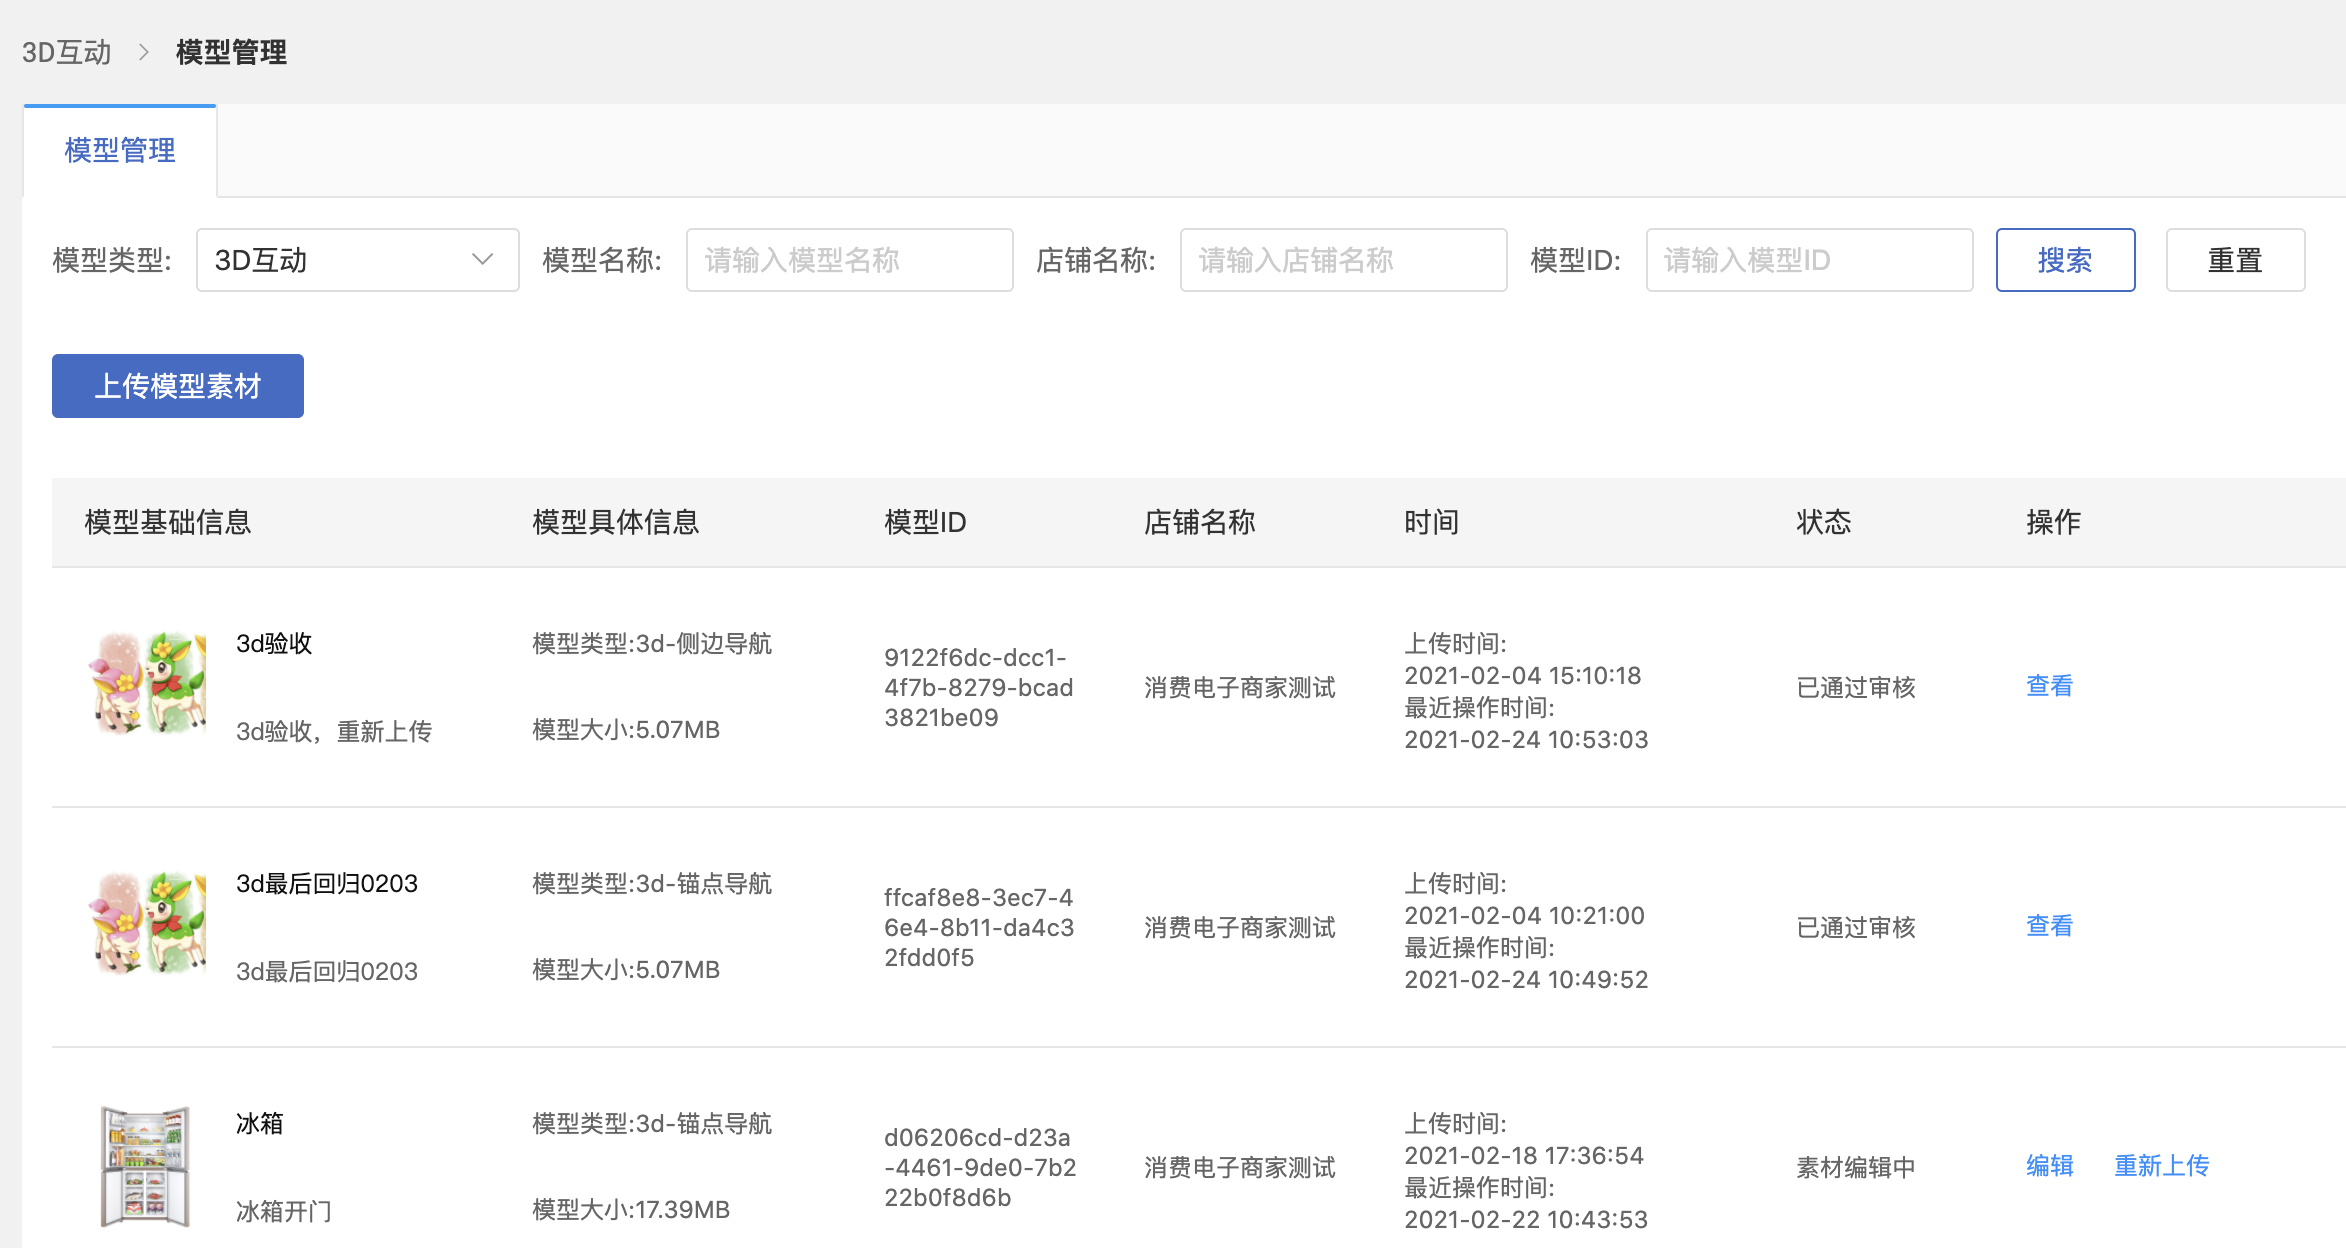Viewport: 2346px width, 1248px height.
Task: Select the 模型管理 tab
Action: (x=120, y=151)
